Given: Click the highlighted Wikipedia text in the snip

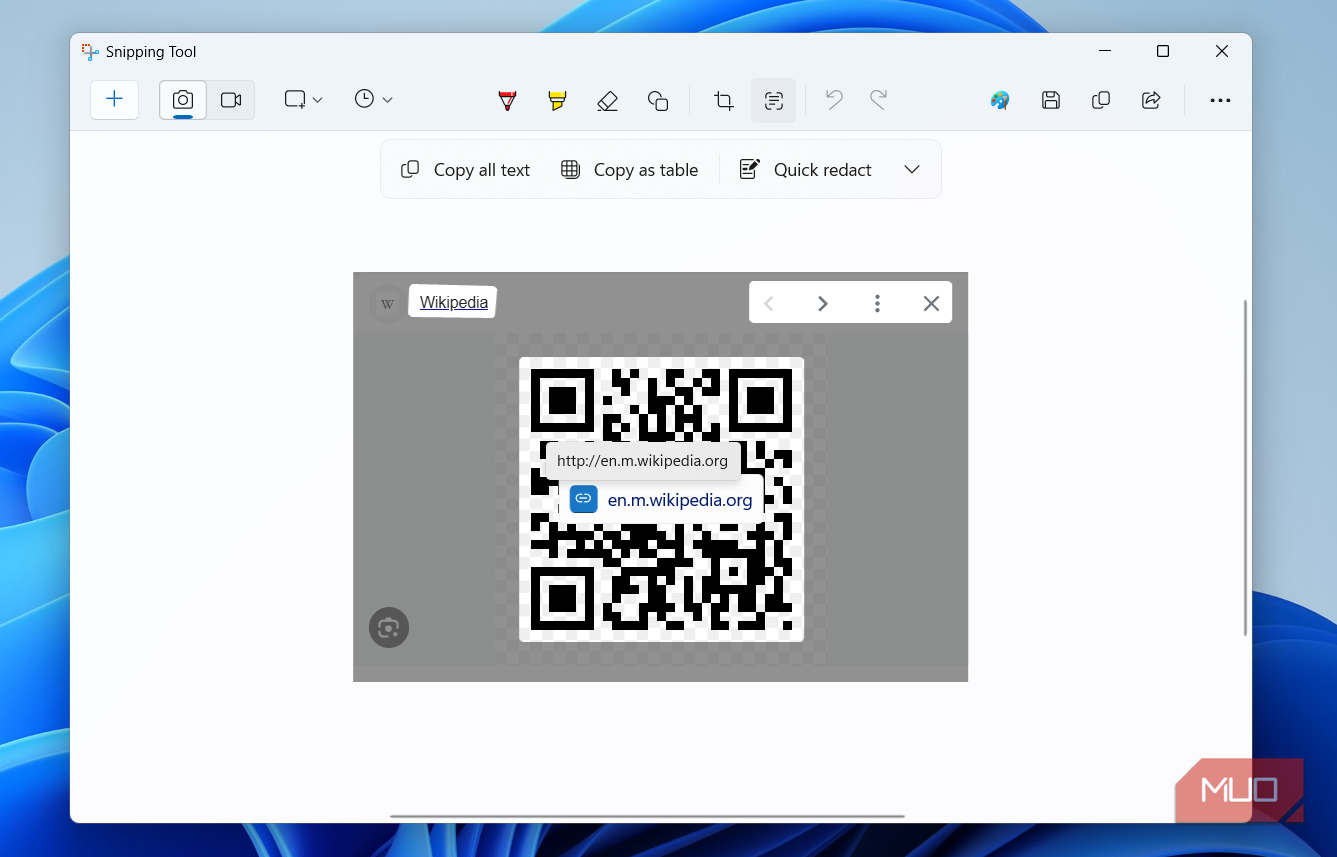Looking at the screenshot, I should click(454, 302).
